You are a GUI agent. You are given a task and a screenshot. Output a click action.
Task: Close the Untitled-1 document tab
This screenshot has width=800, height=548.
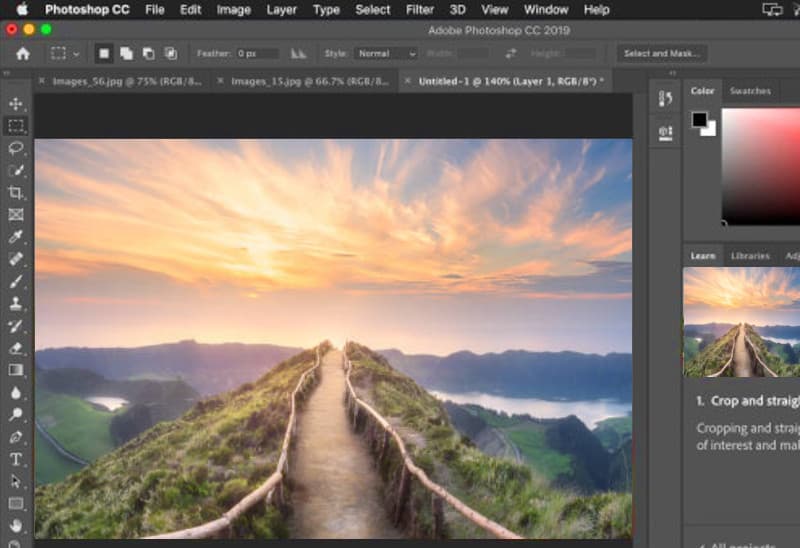(x=408, y=81)
